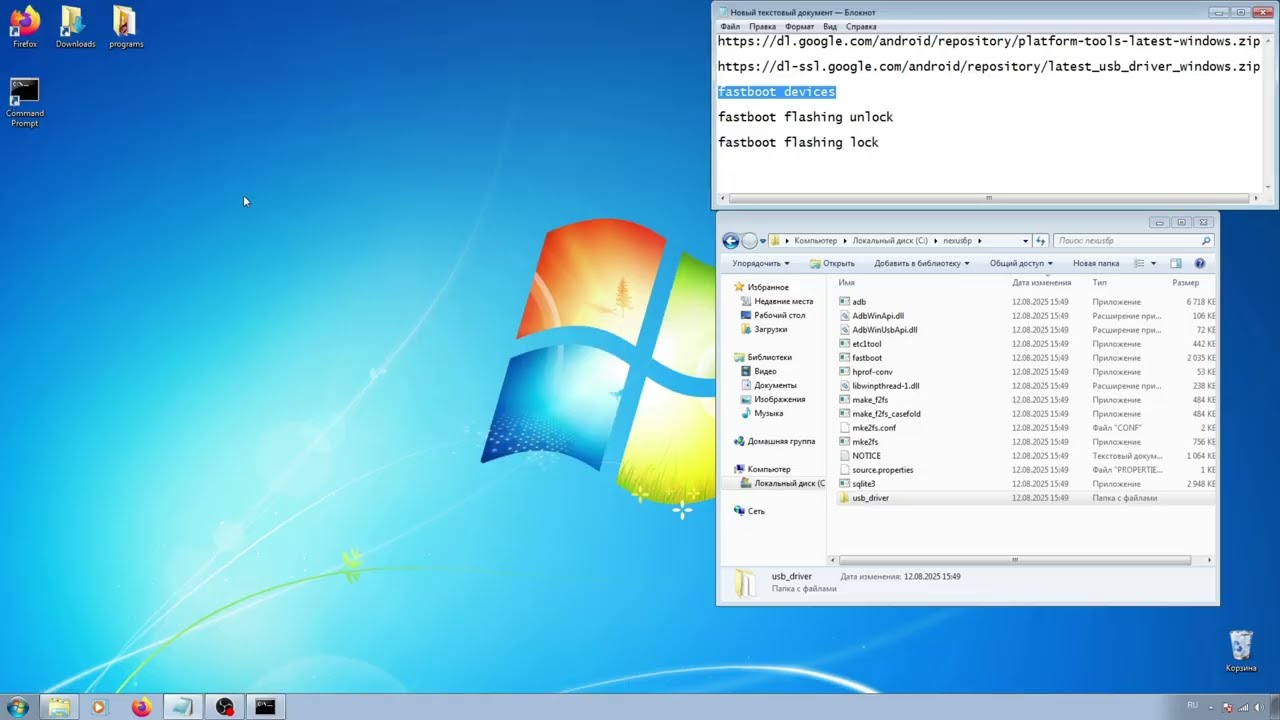
Task: Click Новая папка button
Action: pos(1096,263)
